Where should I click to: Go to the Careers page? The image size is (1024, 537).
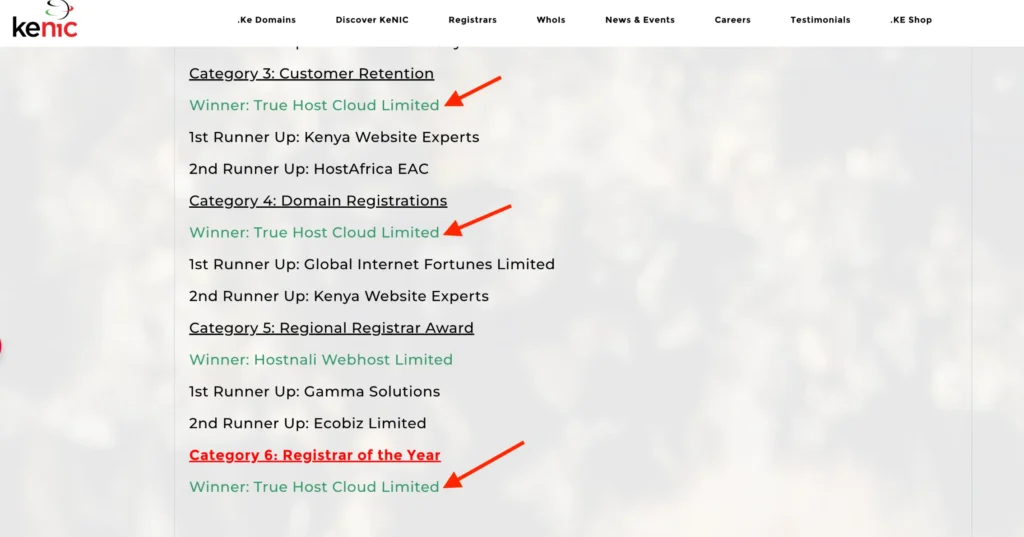pos(732,20)
